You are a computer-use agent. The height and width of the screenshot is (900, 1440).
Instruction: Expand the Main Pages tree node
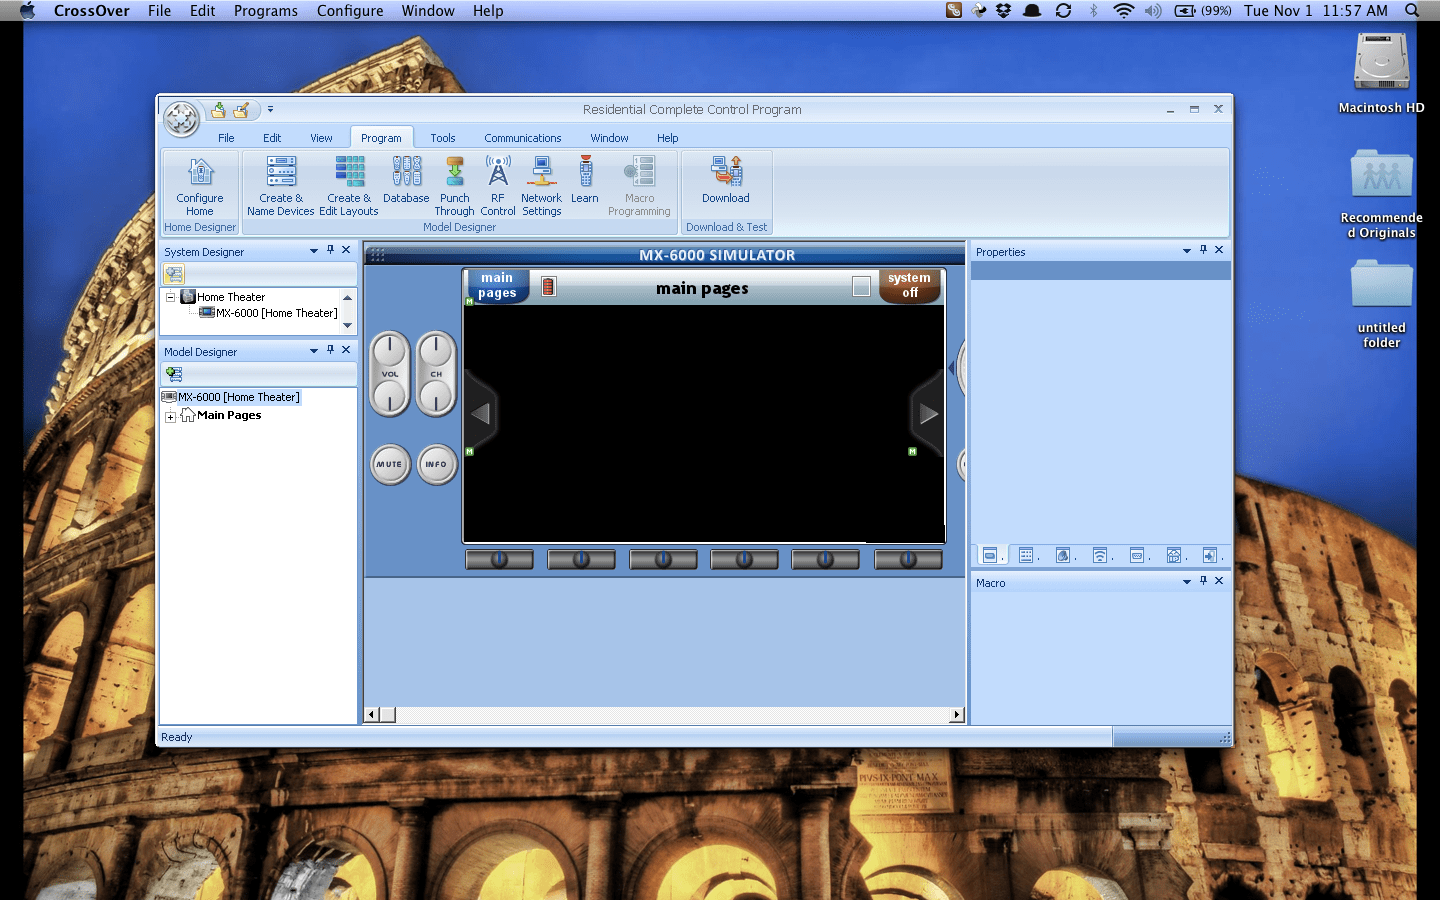(170, 417)
